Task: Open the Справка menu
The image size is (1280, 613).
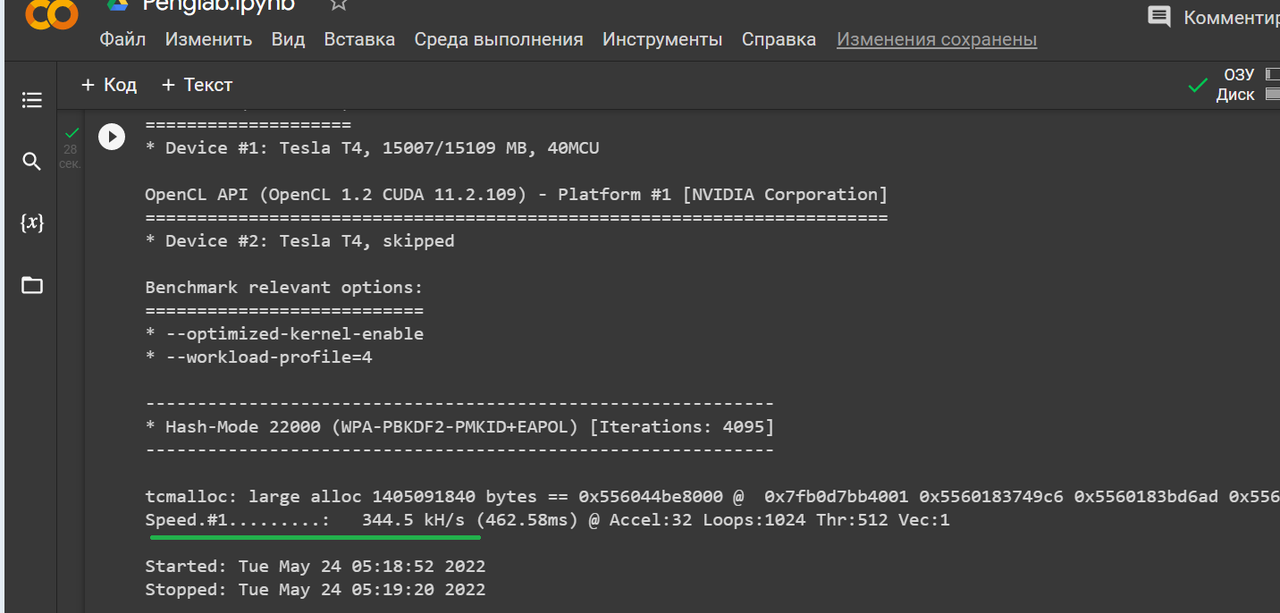Action: point(779,40)
